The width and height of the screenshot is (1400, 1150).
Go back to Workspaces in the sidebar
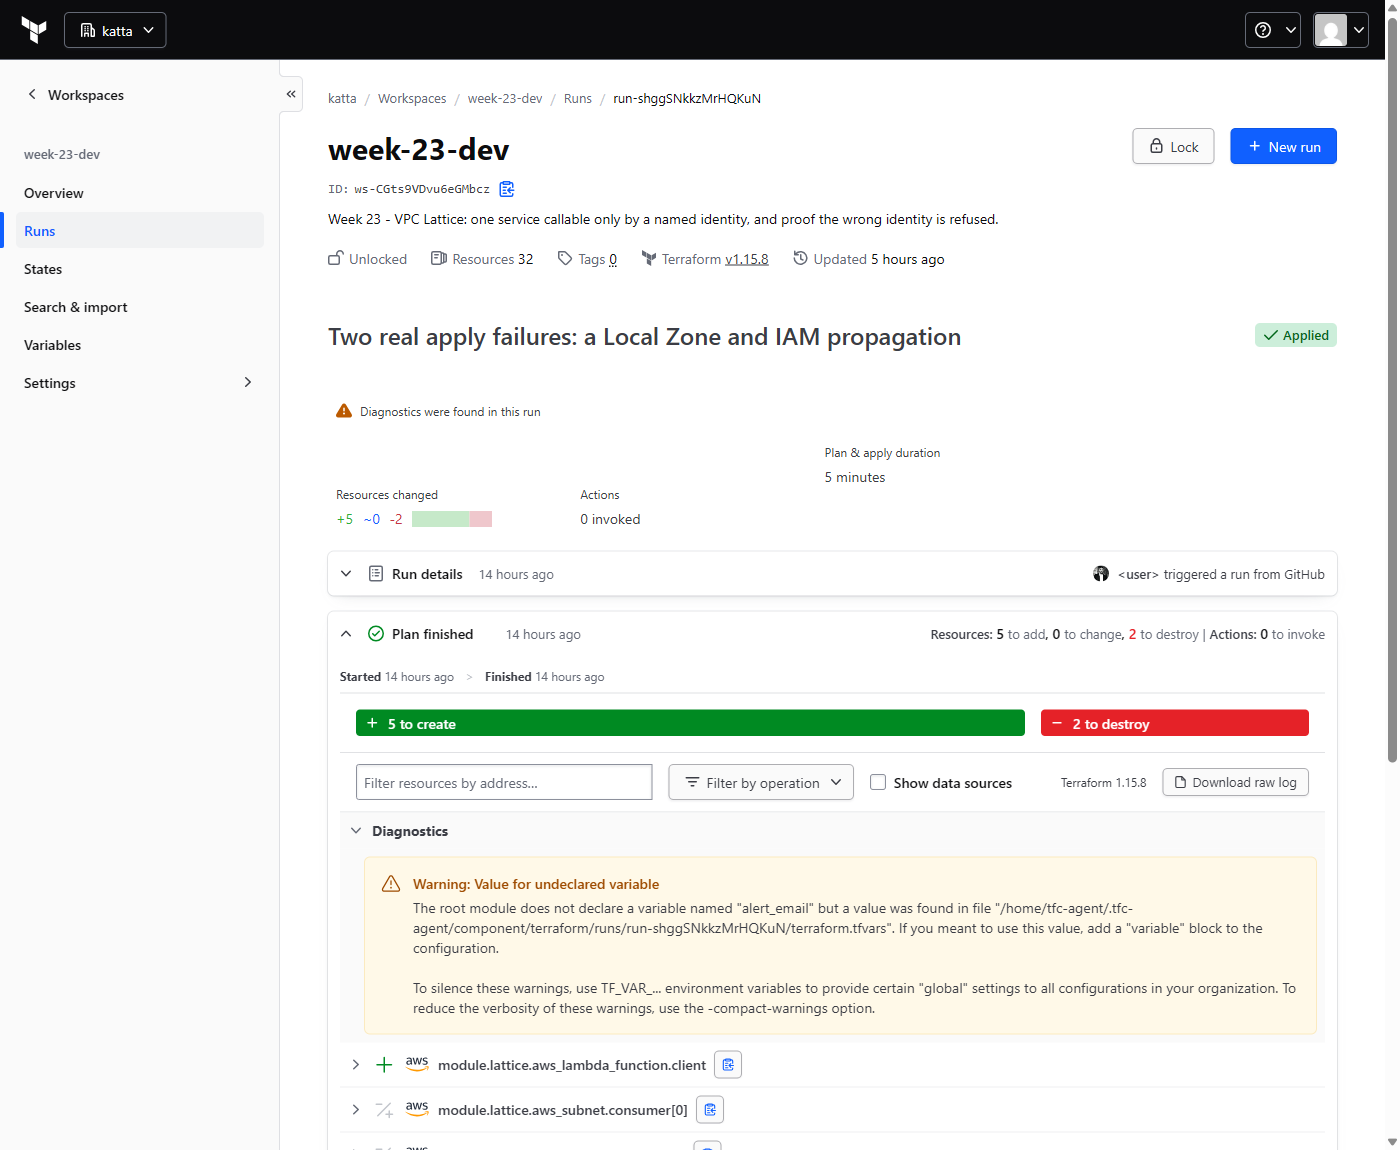pyautogui.click(x=75, y=95)
